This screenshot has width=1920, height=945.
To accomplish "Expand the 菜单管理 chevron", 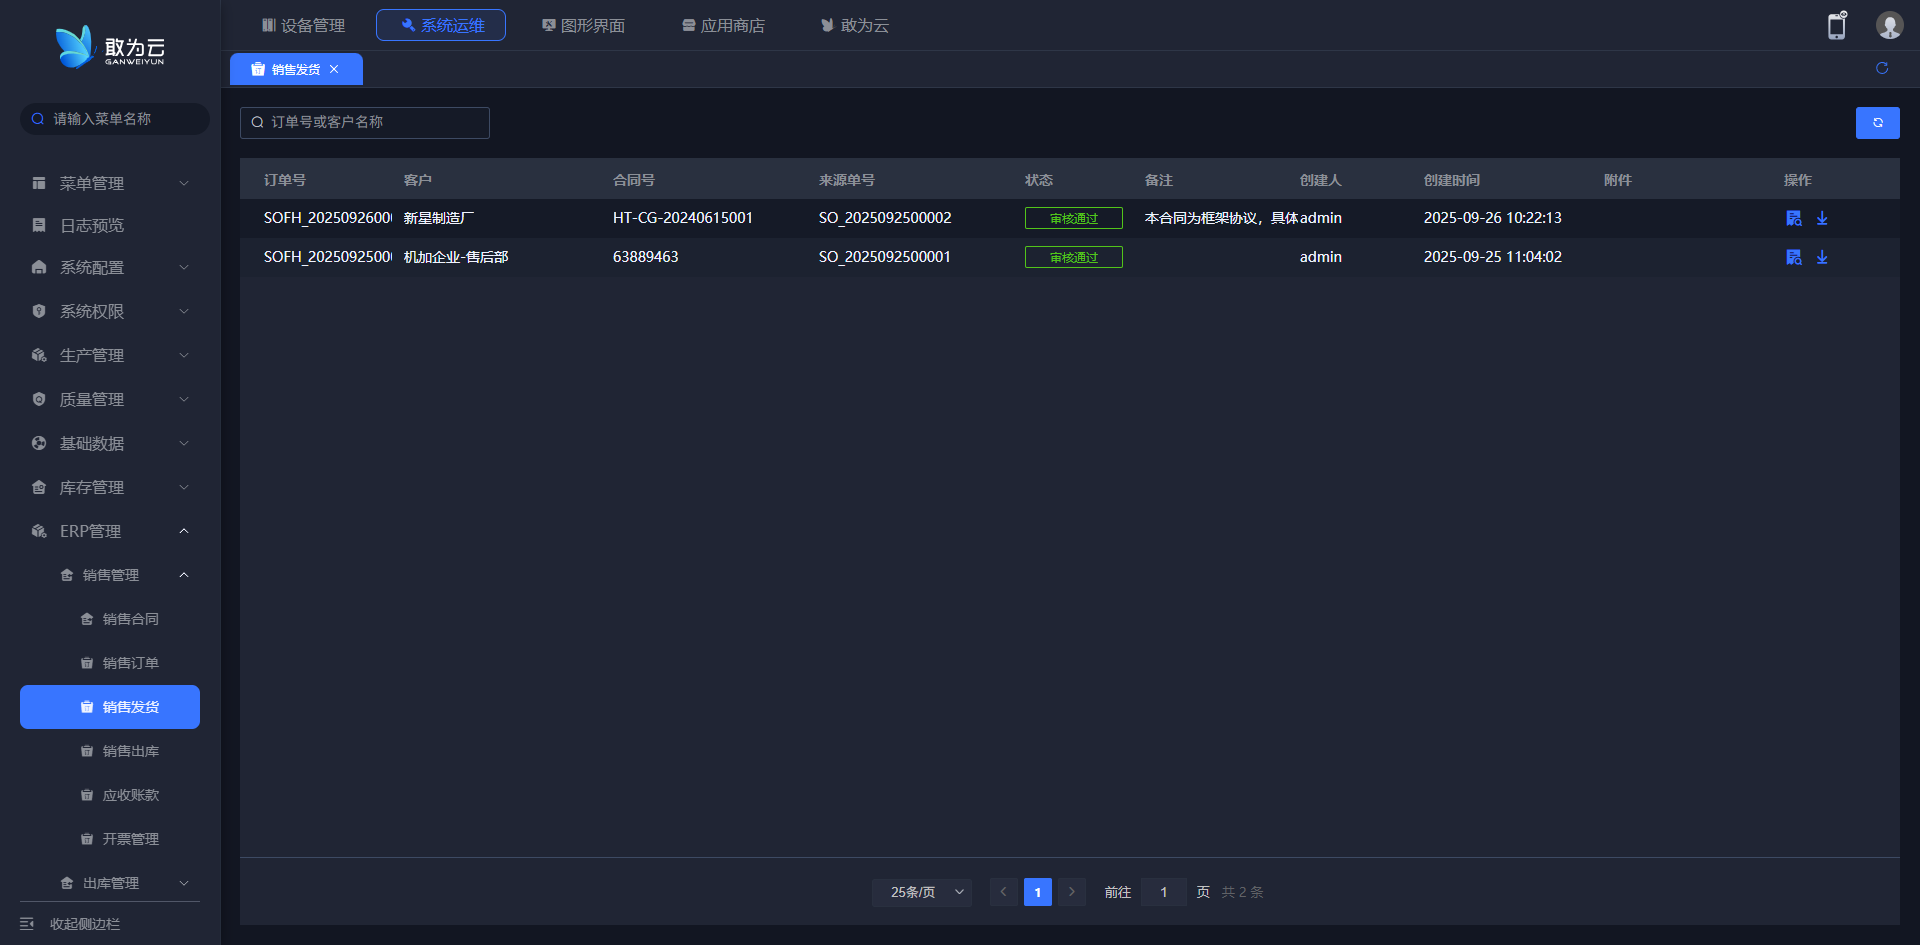I will (184, 183).
